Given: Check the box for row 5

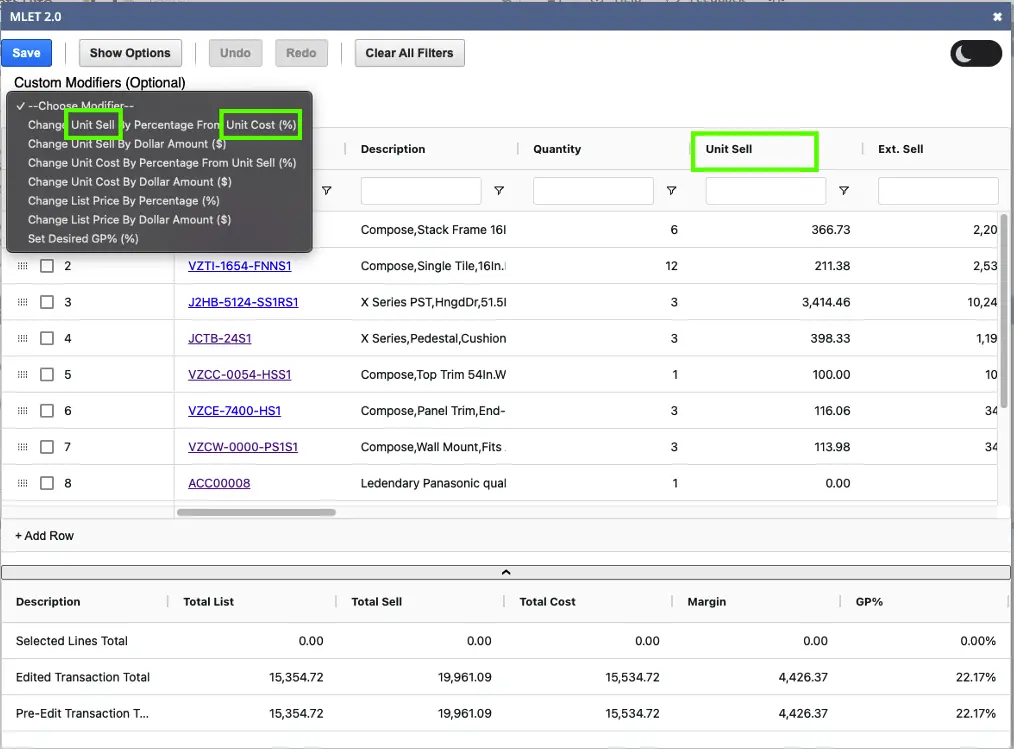Looking at the screenshot, I should tap(47, 374).
